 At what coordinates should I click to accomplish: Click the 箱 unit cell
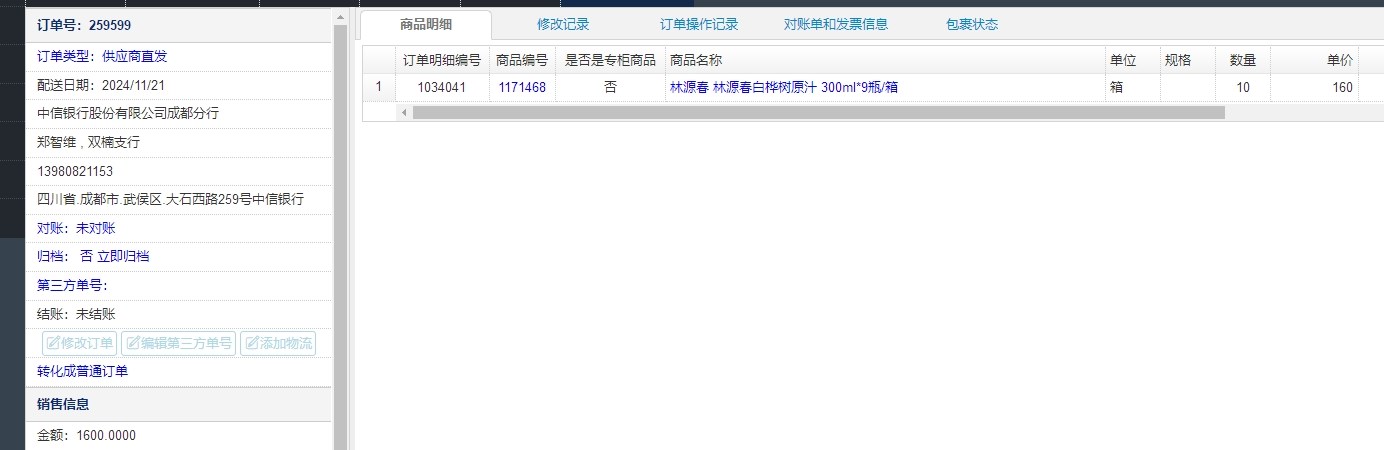[1132, 87]
